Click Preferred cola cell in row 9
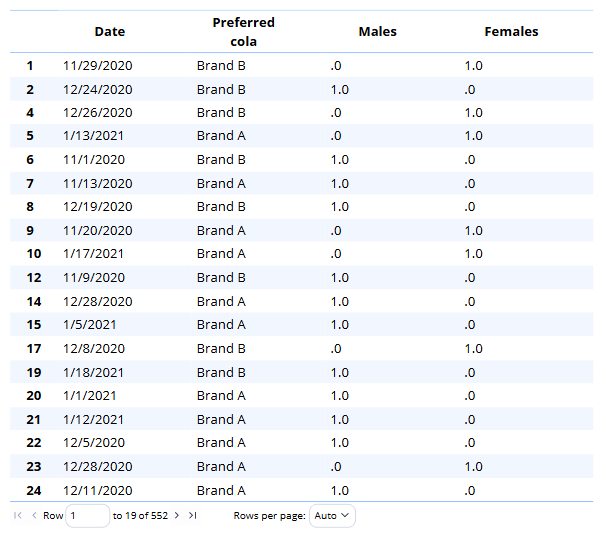Screen dimensions: 606x533 coord(221,230)
